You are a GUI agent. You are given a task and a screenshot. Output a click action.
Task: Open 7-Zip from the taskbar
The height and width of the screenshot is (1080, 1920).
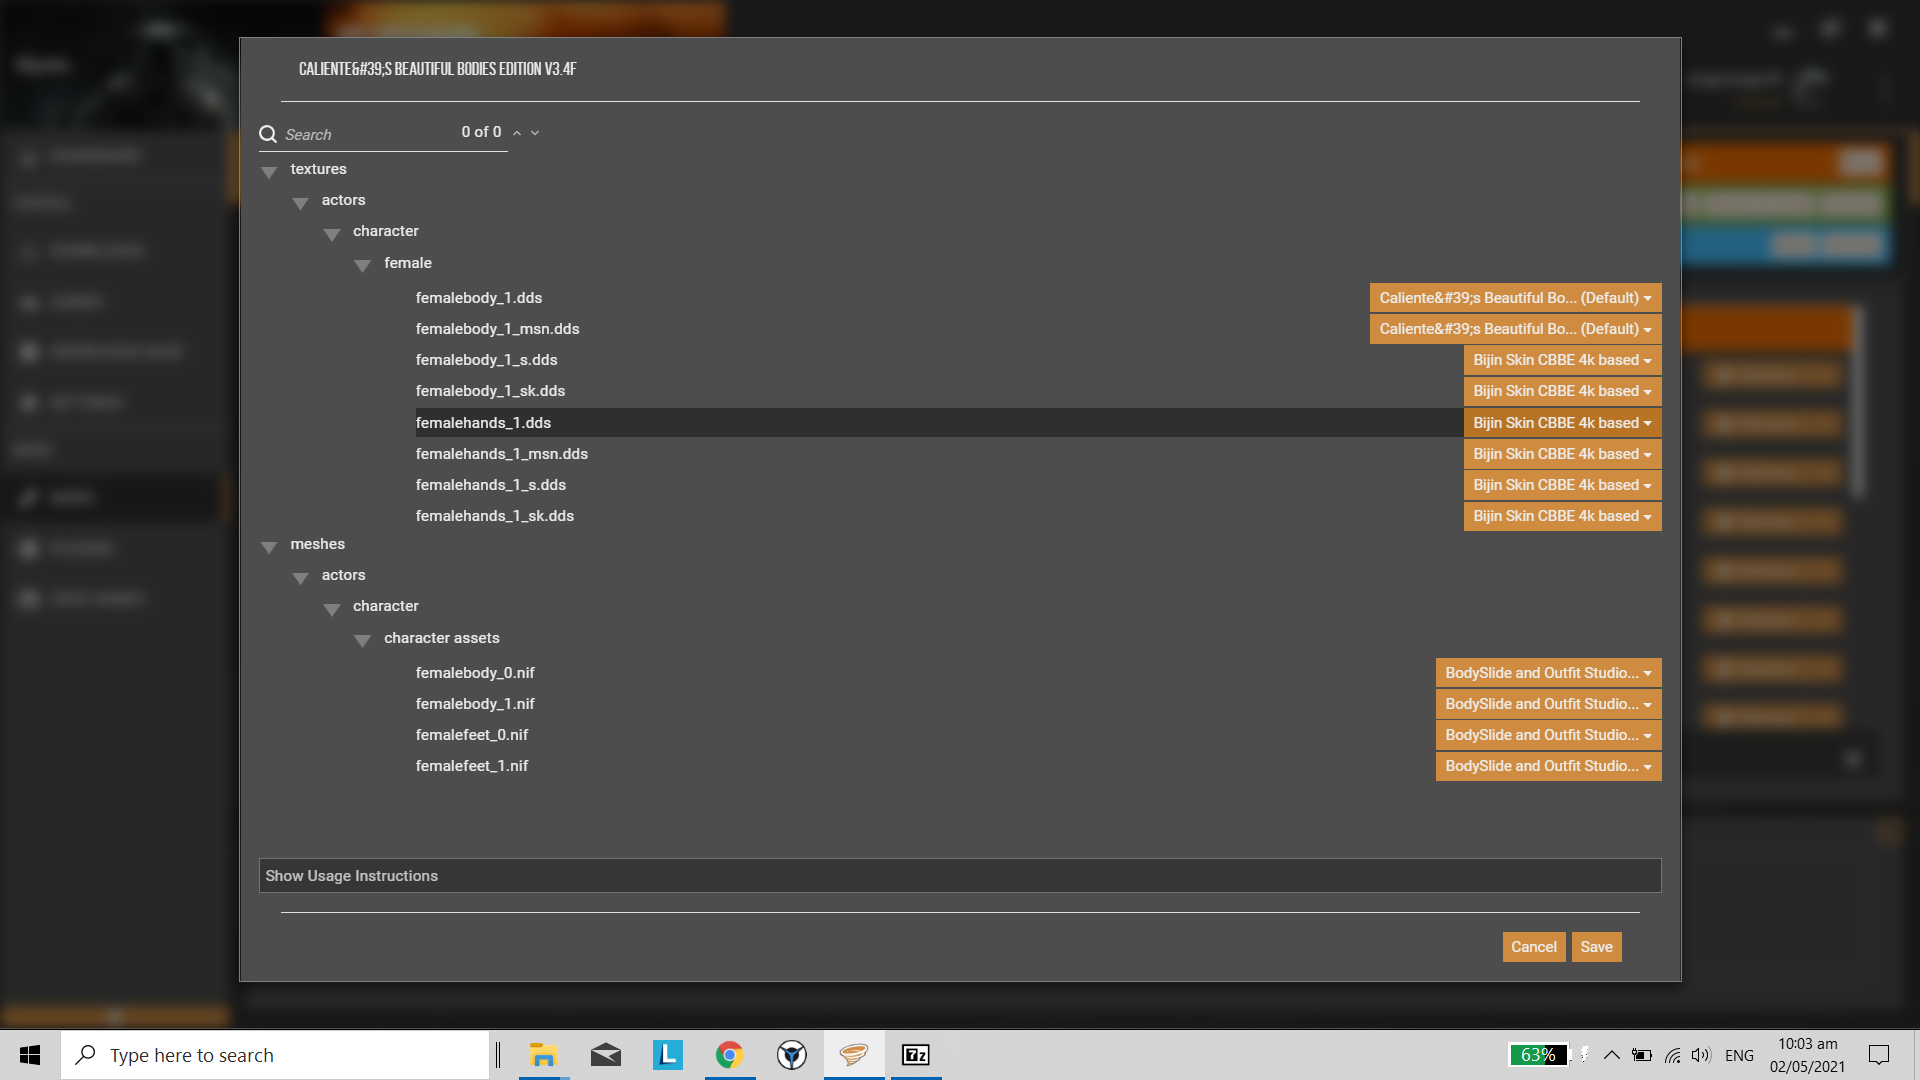point(916,1055)
